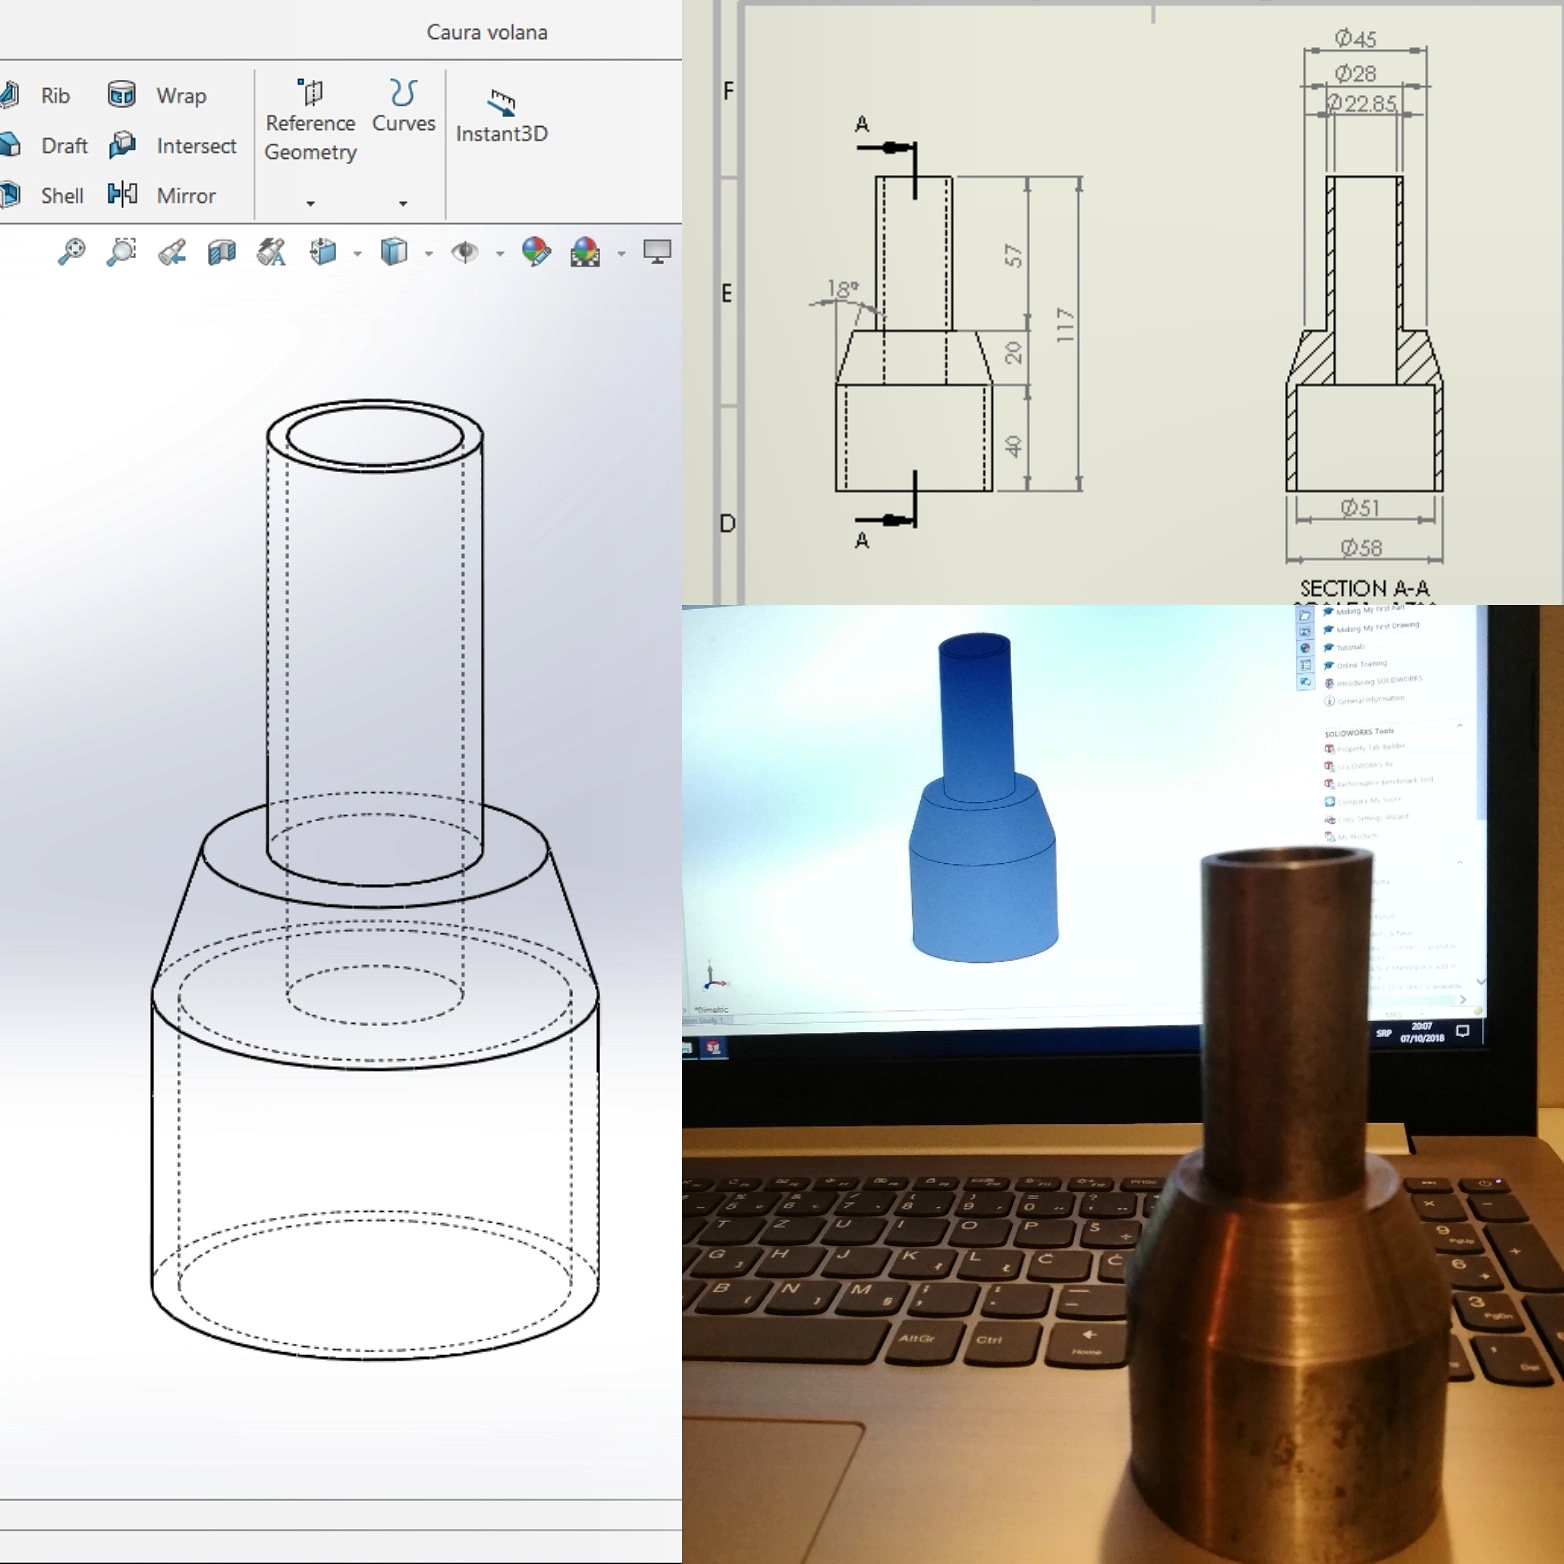This screenshot has width=1564, height=1564.
Task: Click the Apply Scene icon
Action: point(585,252)
